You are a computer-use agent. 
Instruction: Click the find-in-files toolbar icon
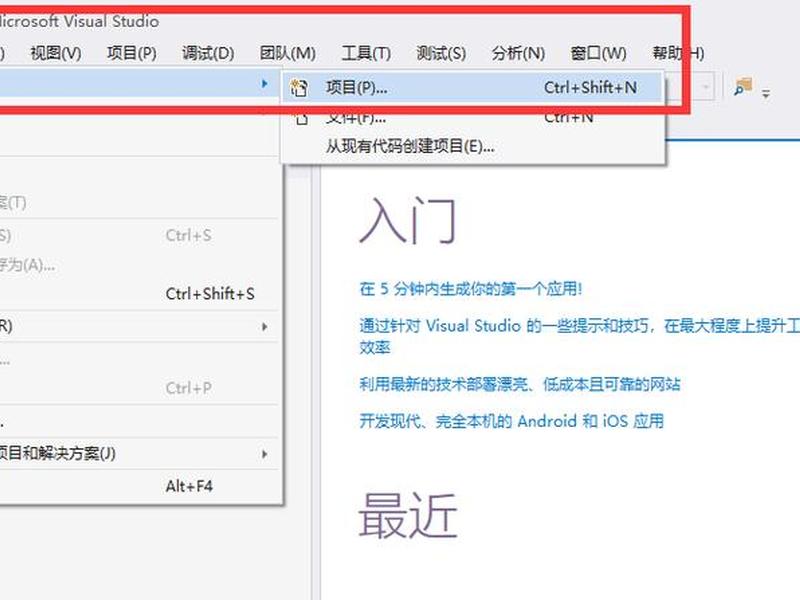(743, 87)
